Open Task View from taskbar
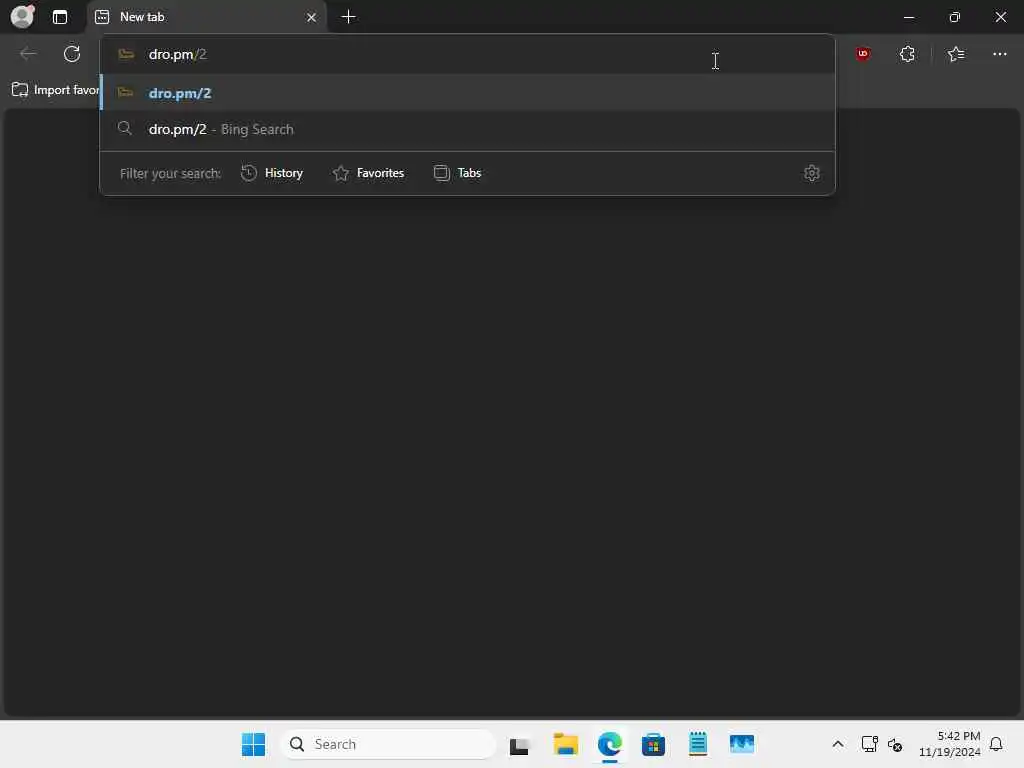The width and height of the screenshot is (1024, 768). [x=519, y=744]
